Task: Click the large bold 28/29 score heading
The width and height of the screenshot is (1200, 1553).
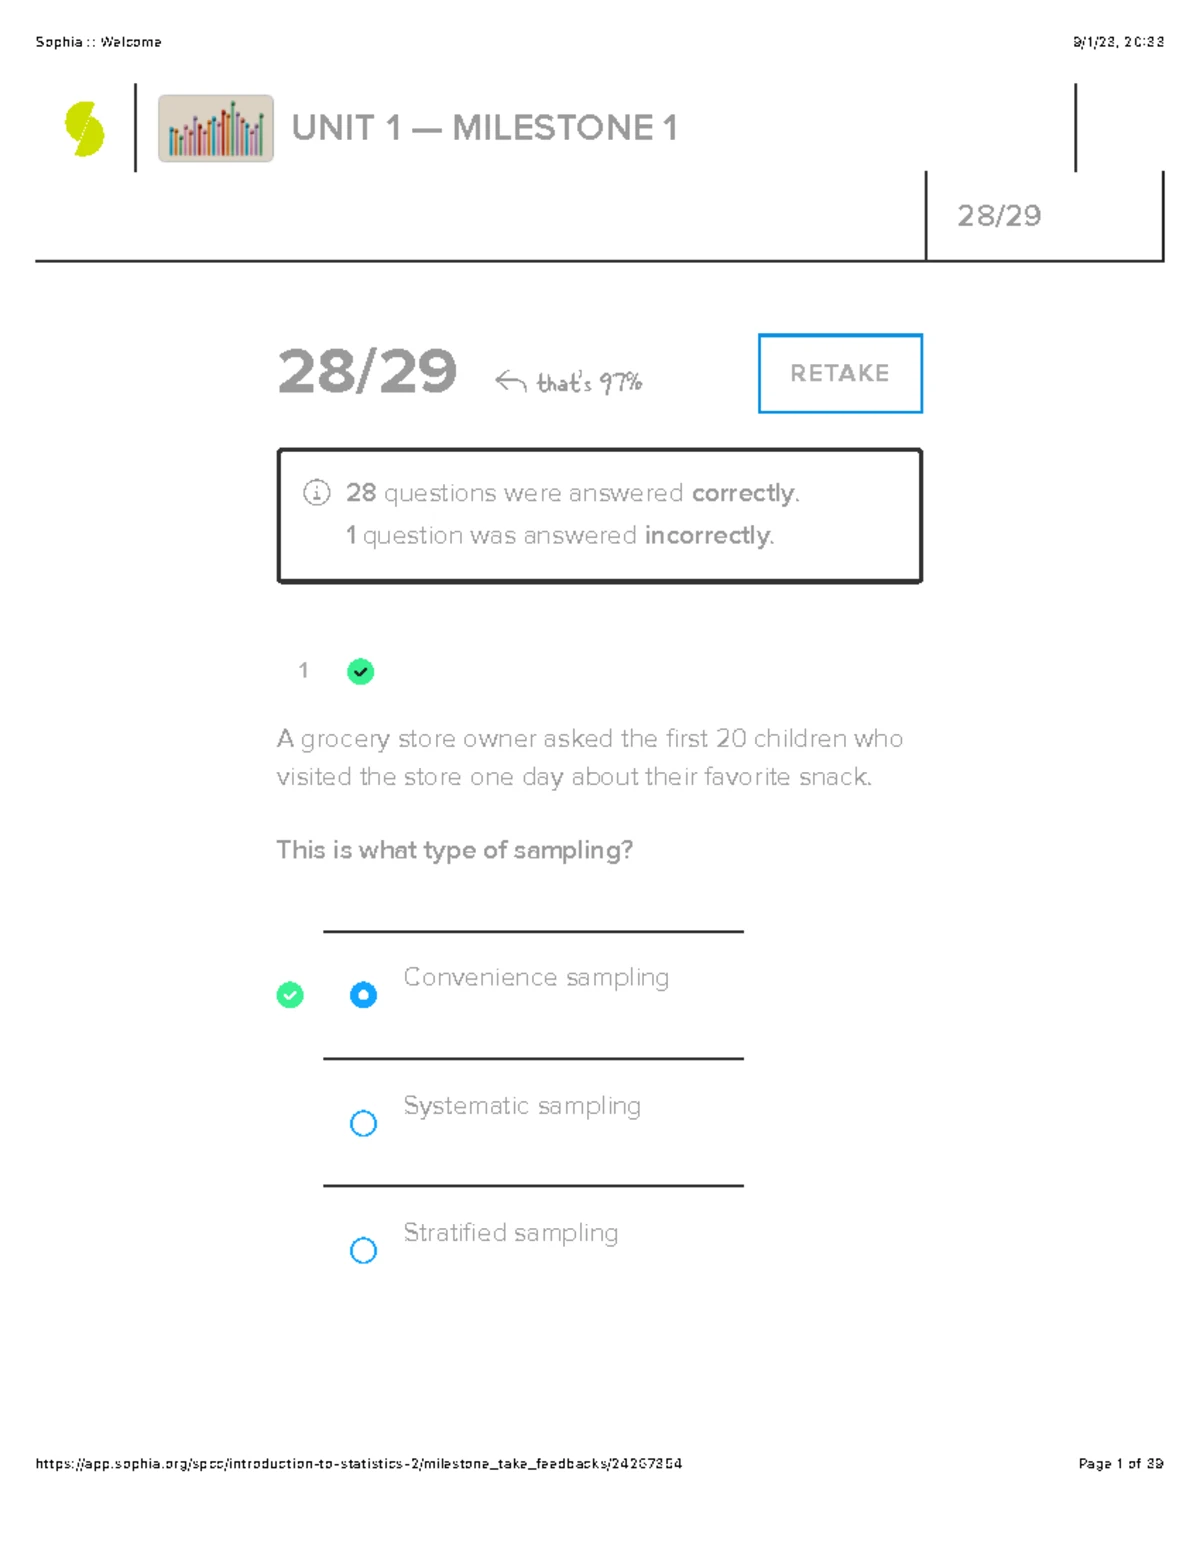Action: tap(367, 372)
